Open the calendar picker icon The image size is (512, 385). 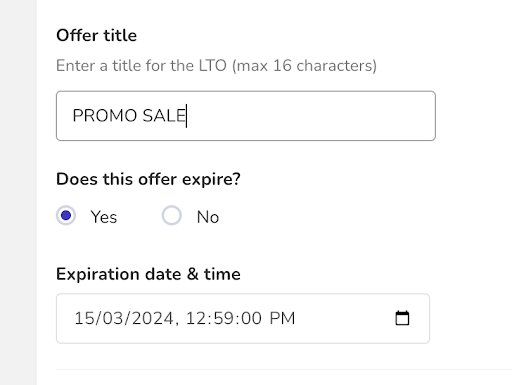[402, 318]
